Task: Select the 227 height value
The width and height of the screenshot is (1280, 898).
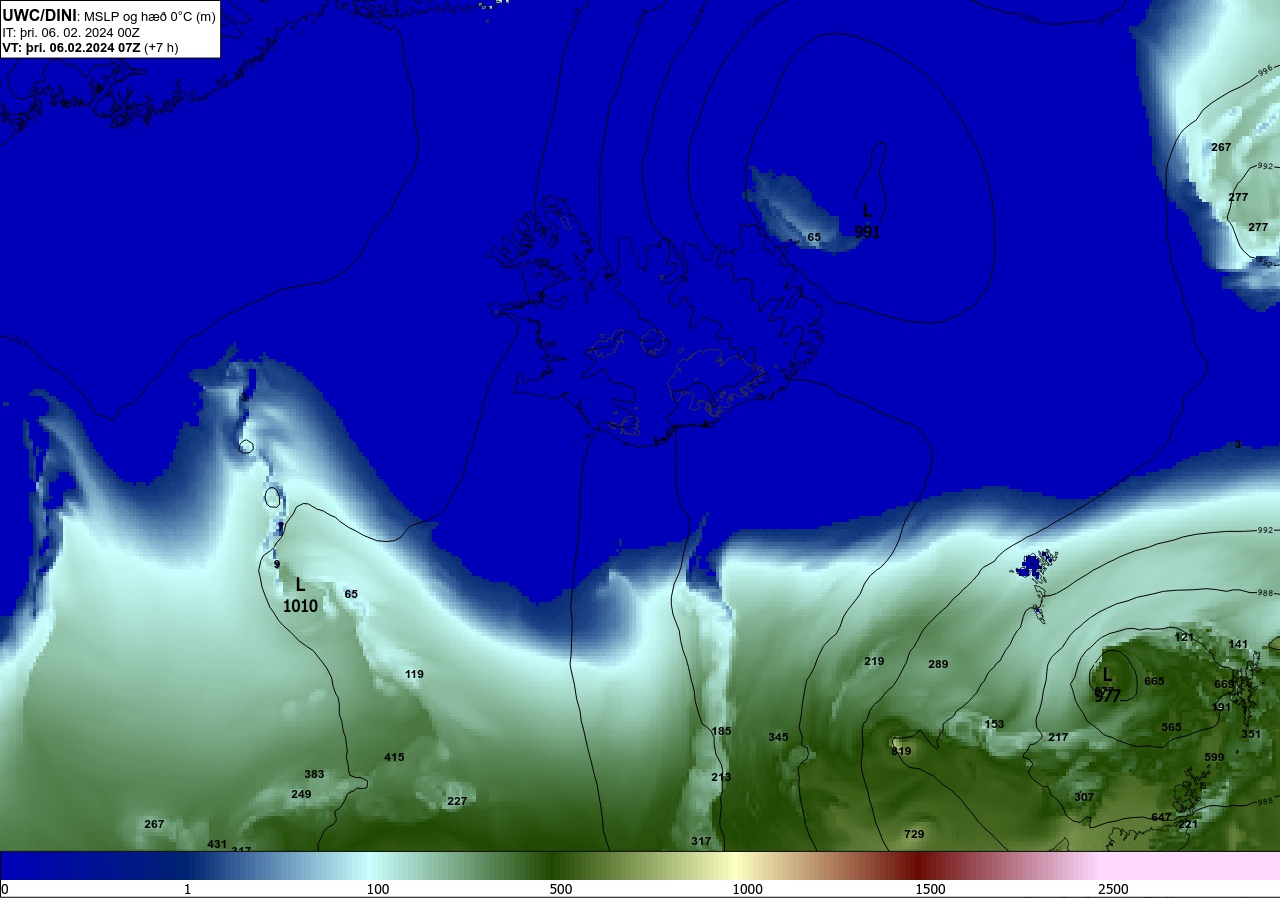Action: click(457, 801)
